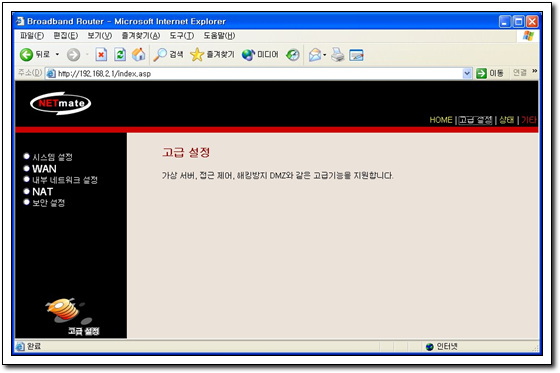Viewport: 560px width, 373px height.
Task: Open 내부 네트워크 설정 in the sidebar
Action: click(65, 180)
